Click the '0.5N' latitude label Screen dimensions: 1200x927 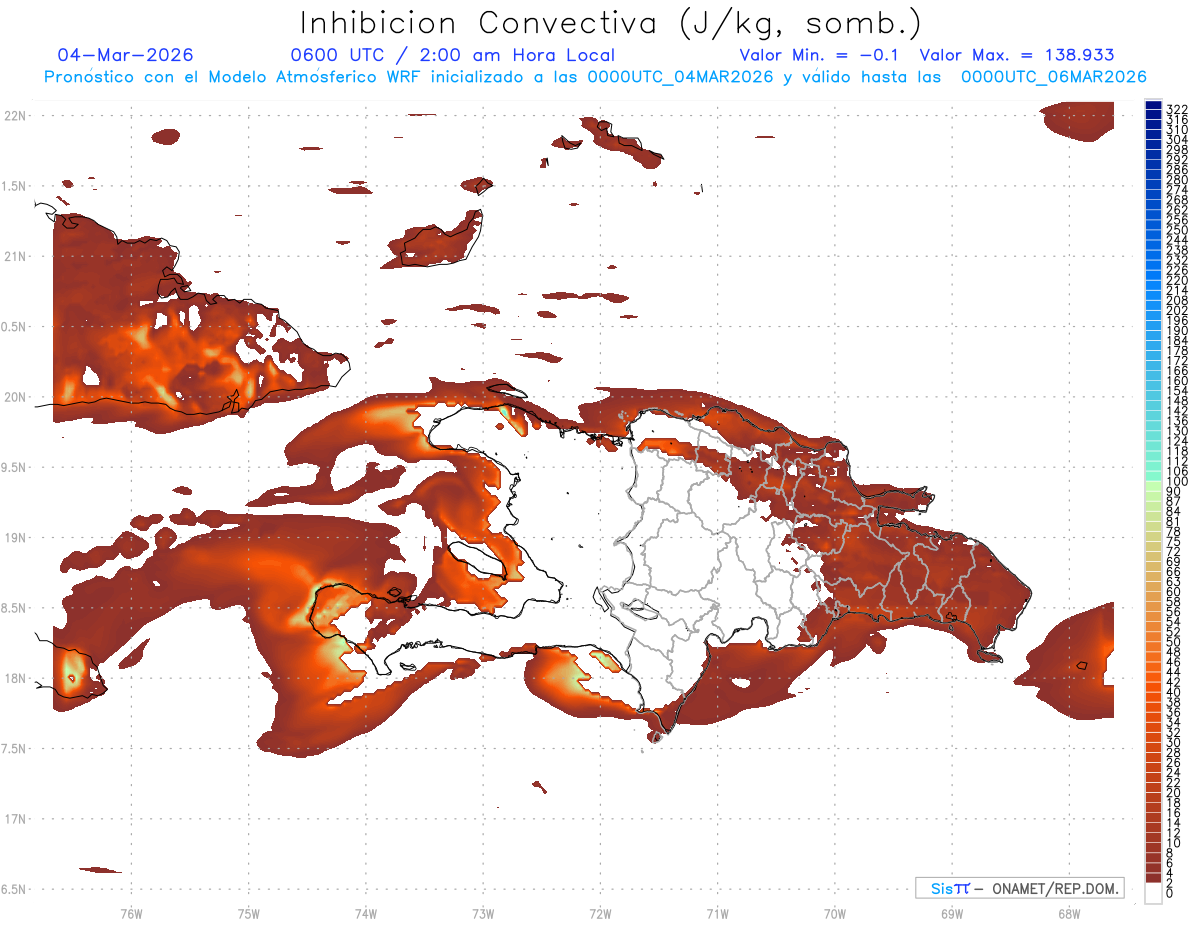pos(15,327)
